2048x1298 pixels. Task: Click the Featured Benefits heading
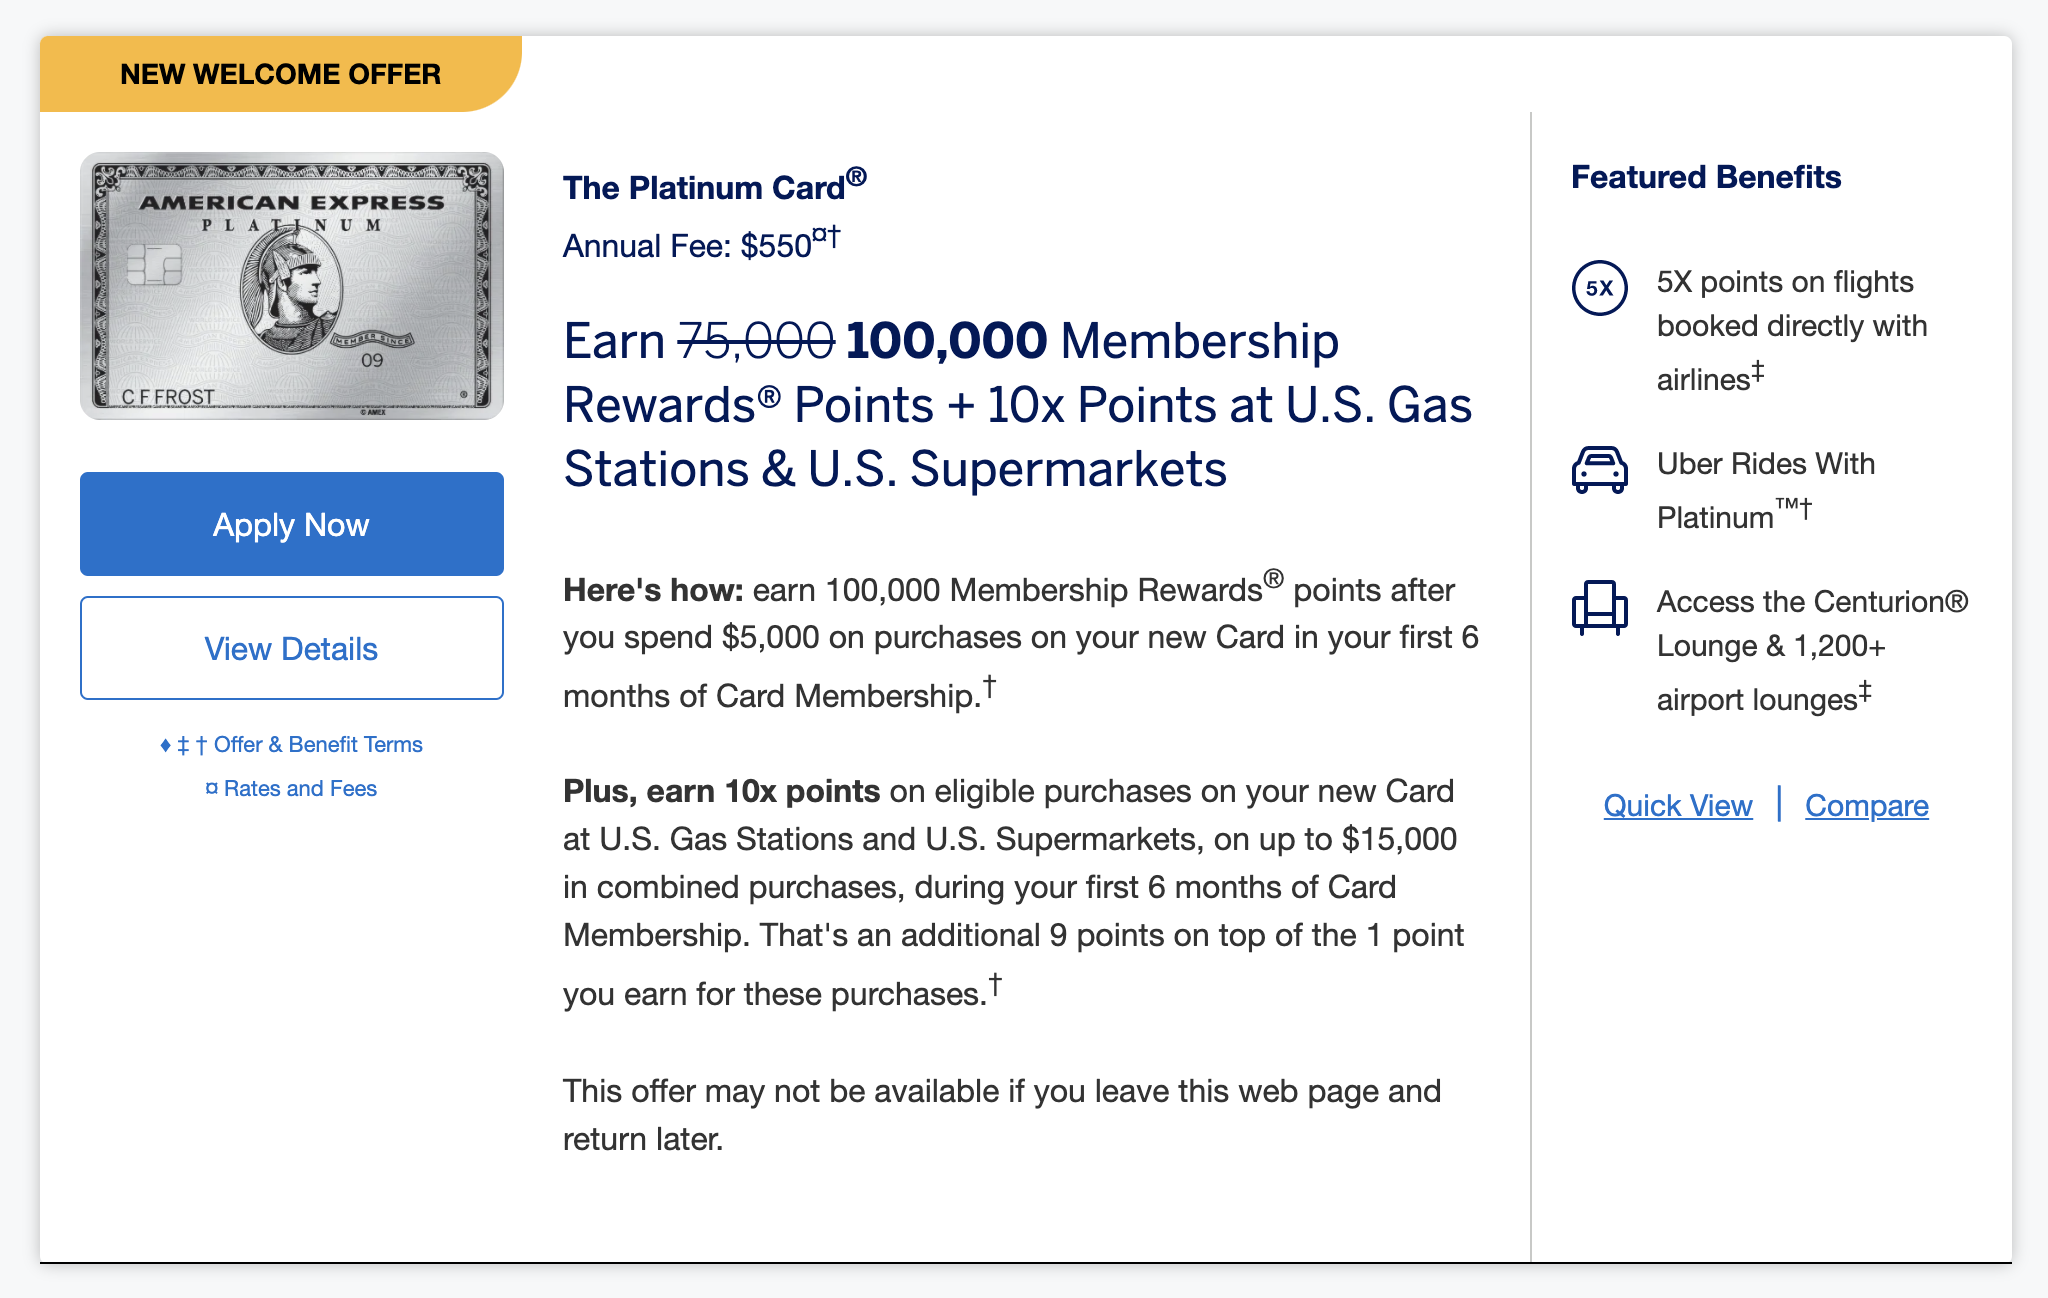point(1705,177)
